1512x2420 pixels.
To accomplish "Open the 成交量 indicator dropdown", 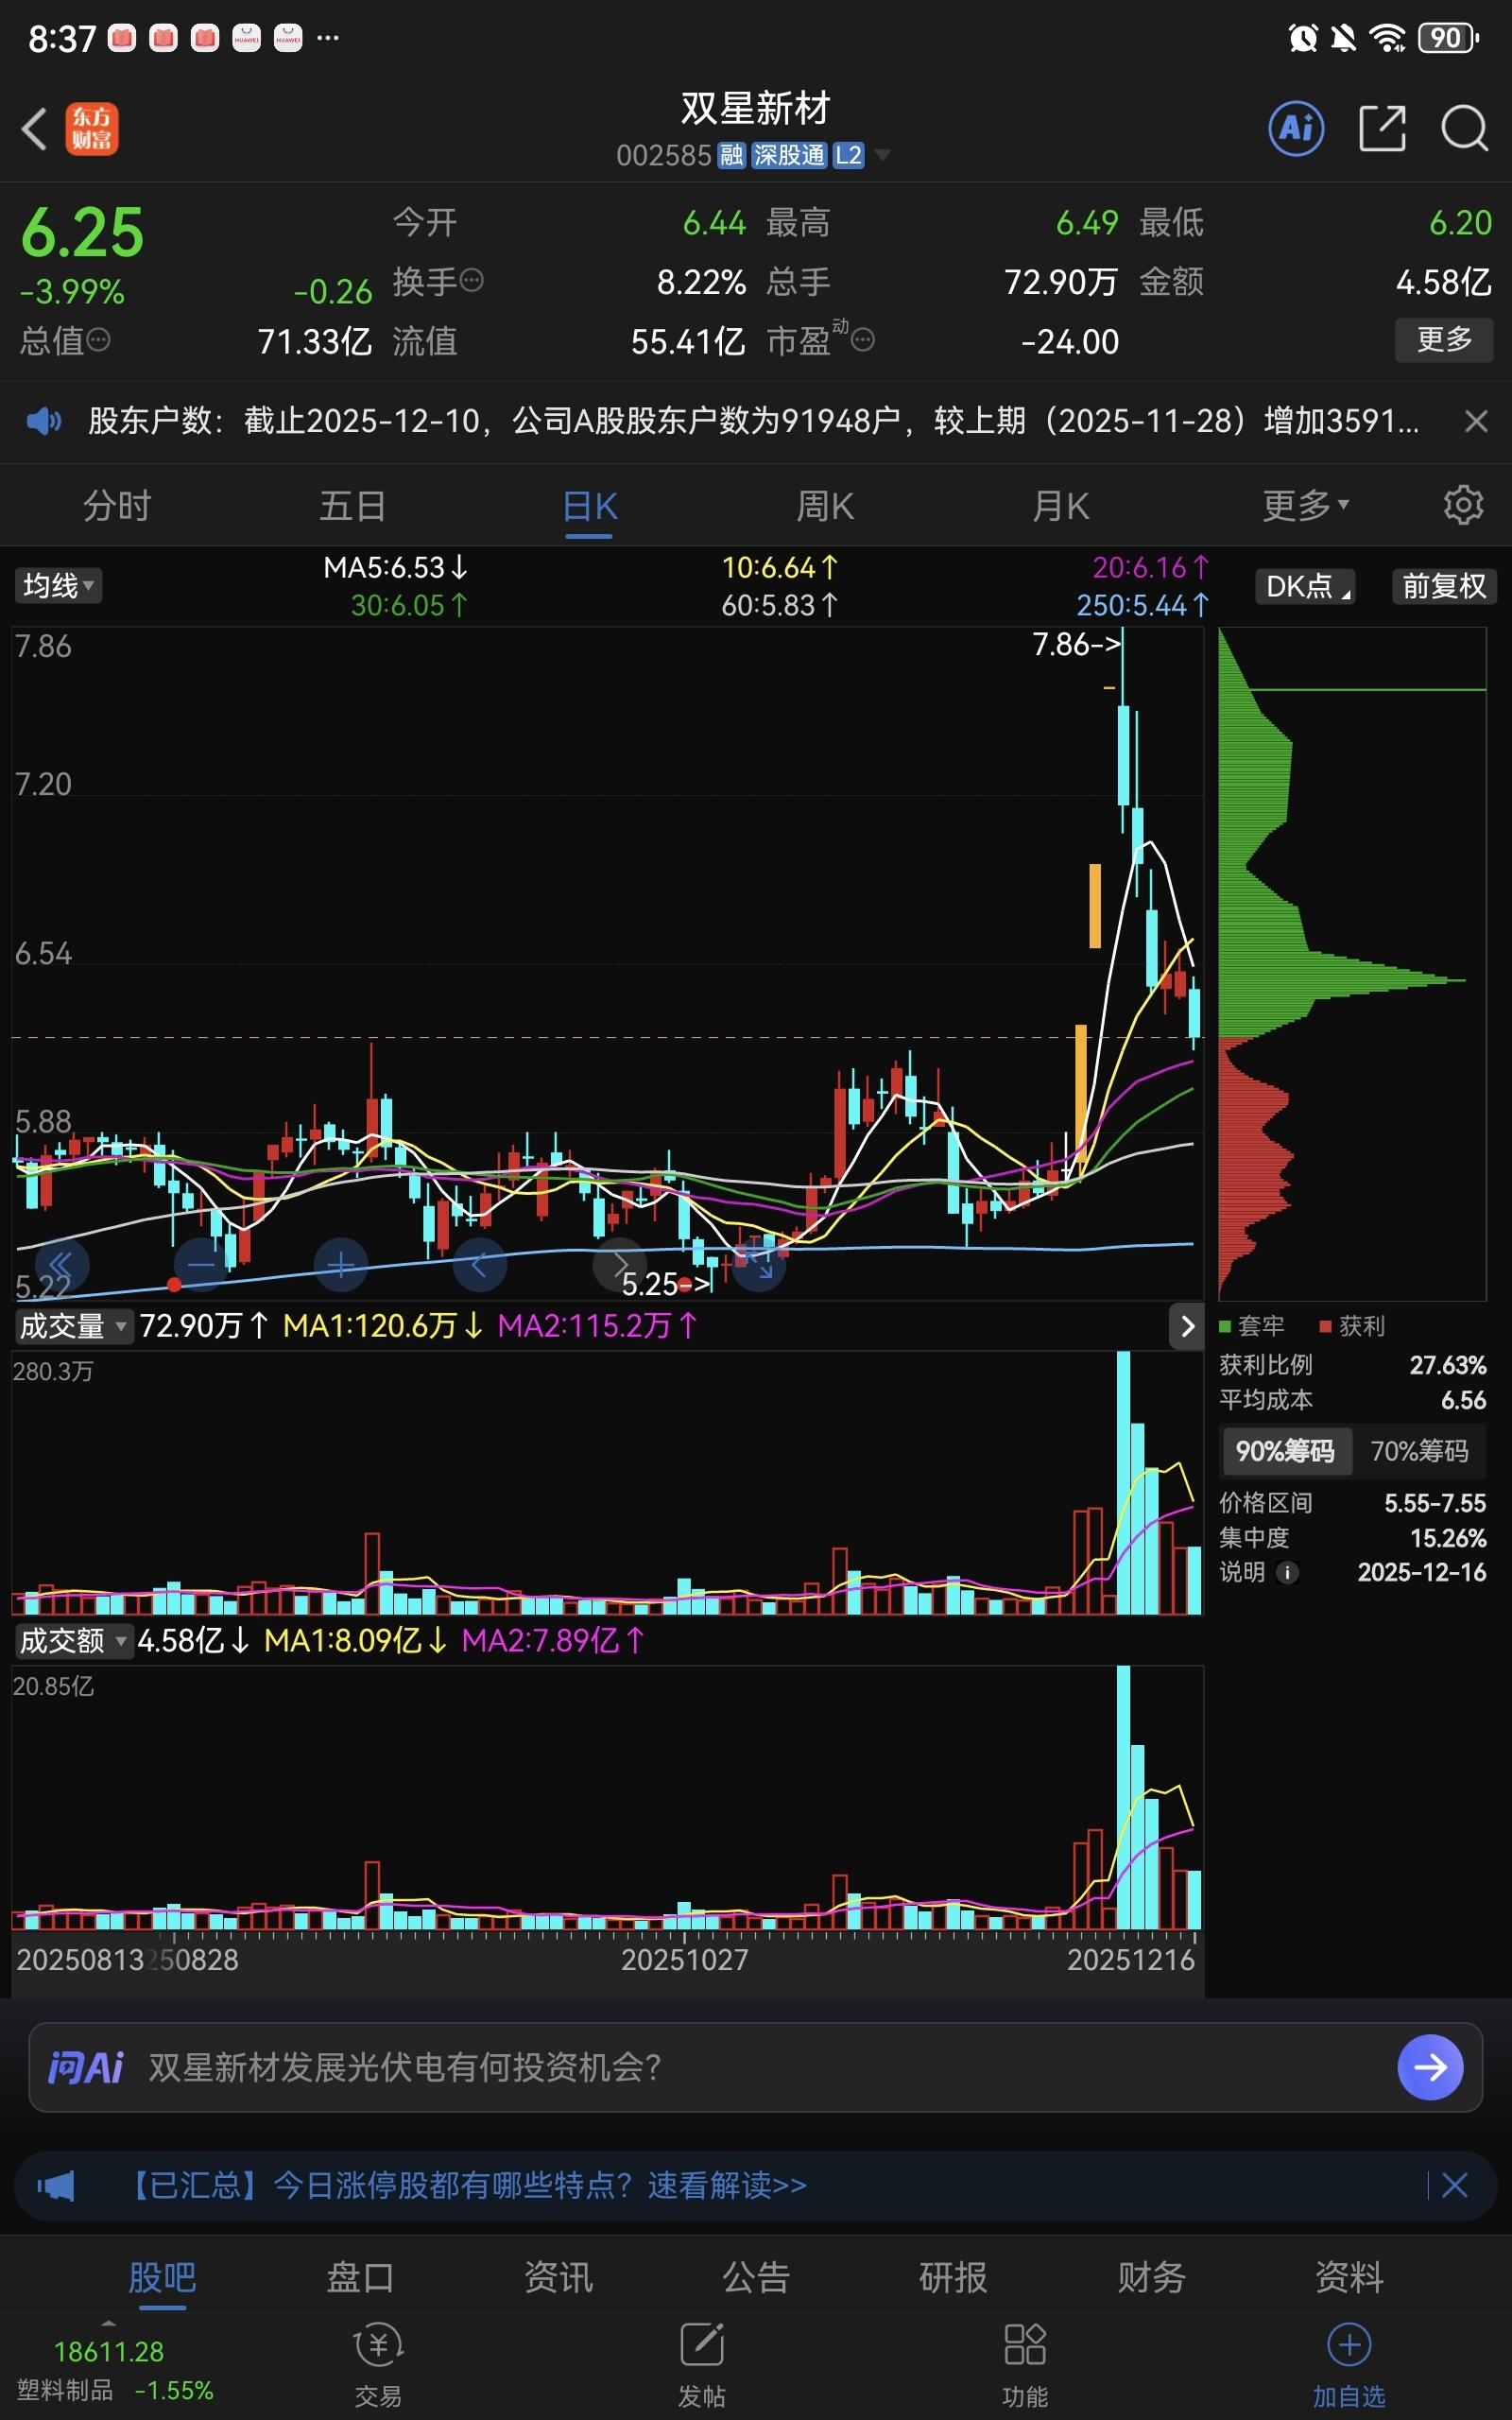I will pos(73,1326).
